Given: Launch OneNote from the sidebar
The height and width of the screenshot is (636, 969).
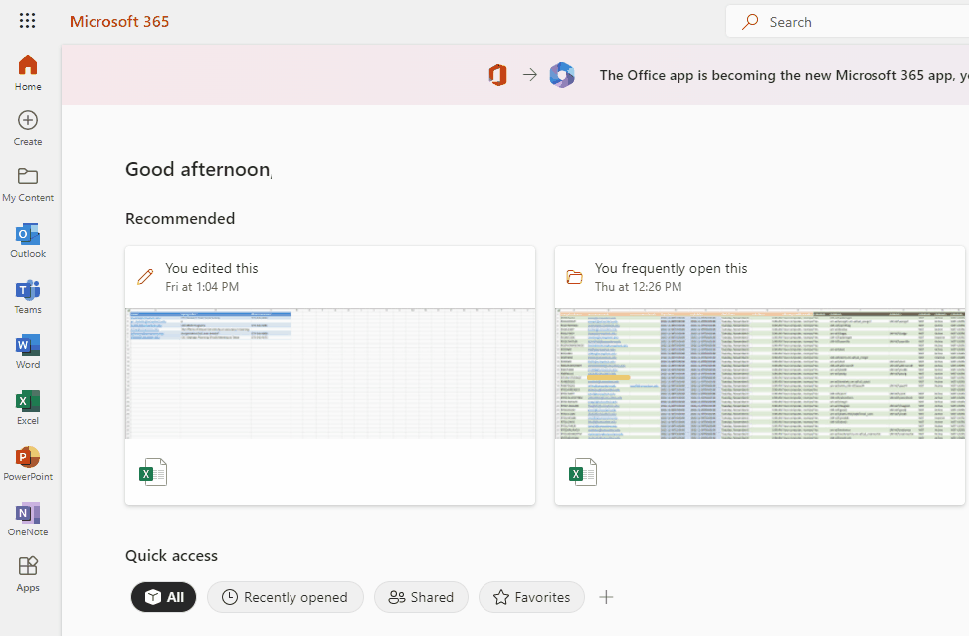Looking at the screenshot, I should click(28, 519).
